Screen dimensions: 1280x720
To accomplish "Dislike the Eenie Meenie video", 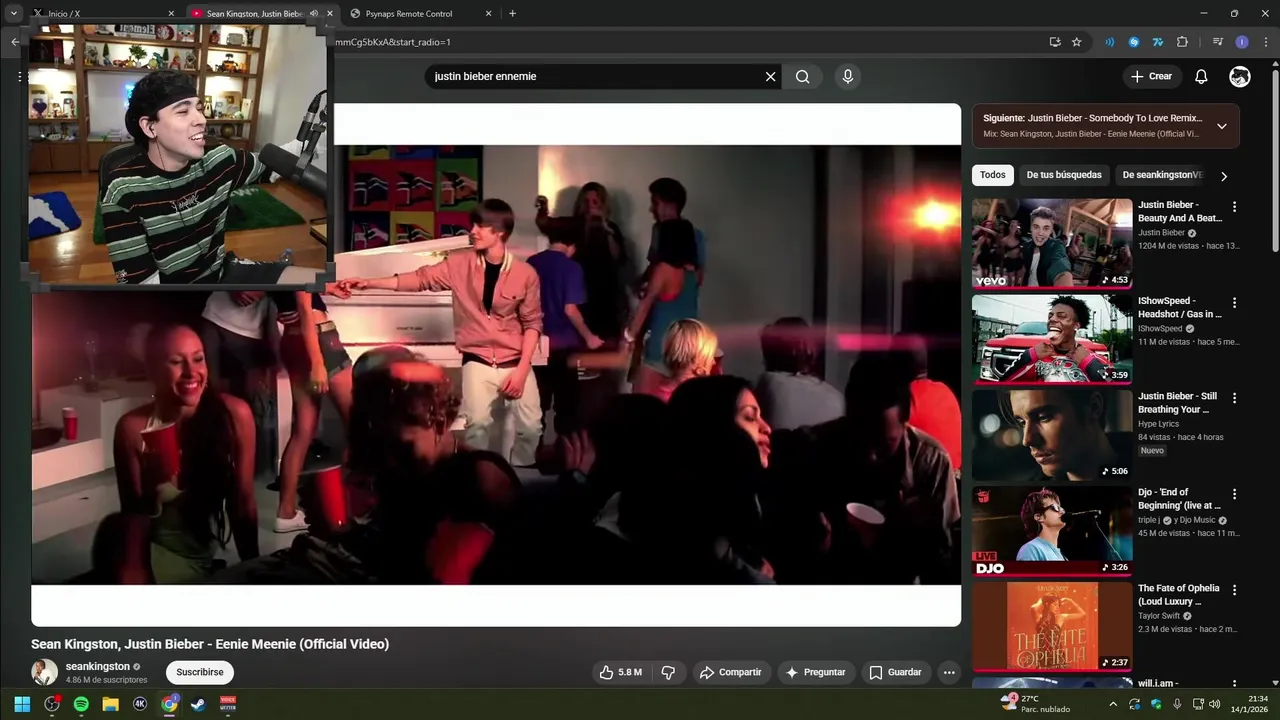I will coord(668,672).
